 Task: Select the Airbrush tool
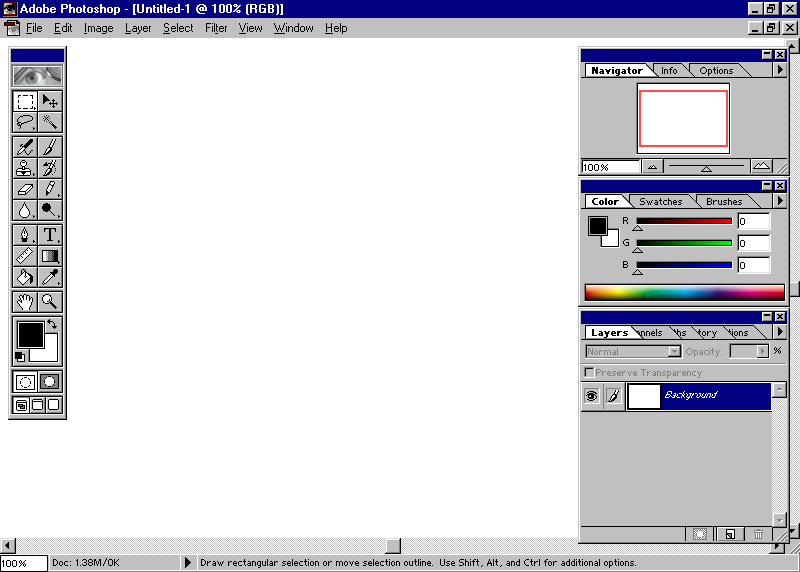24,147
